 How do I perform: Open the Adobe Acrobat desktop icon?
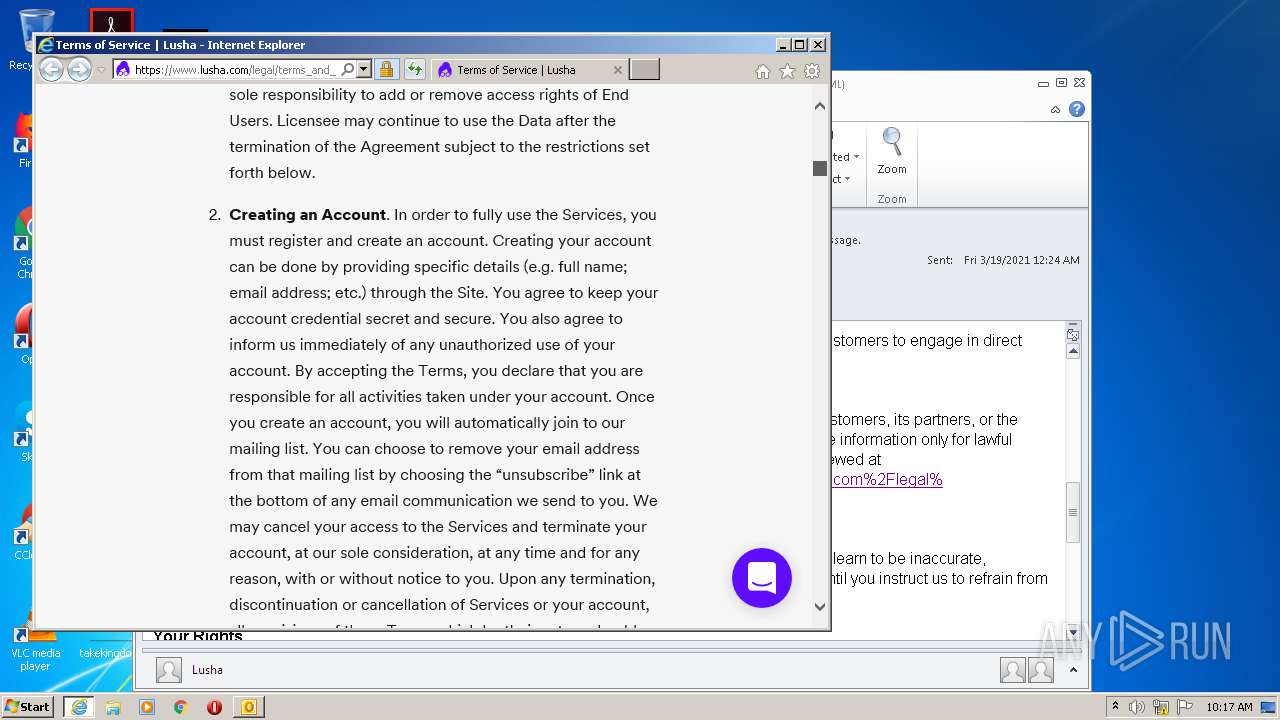111,22
